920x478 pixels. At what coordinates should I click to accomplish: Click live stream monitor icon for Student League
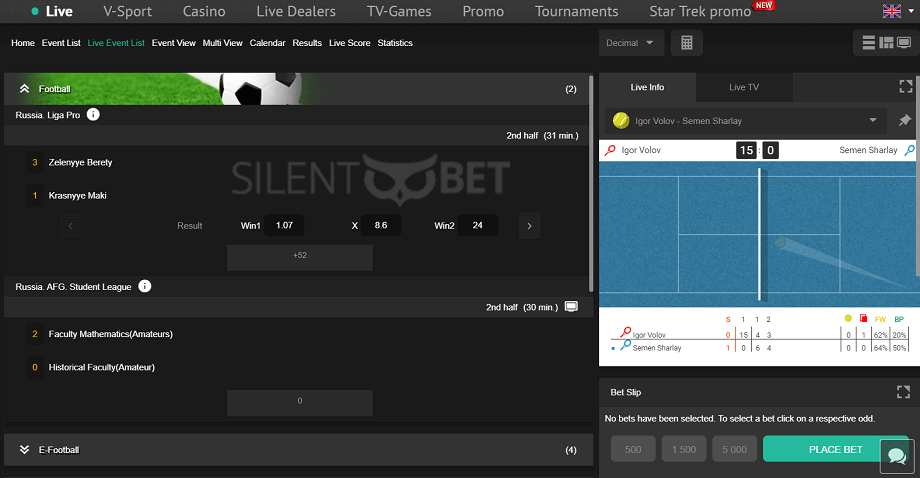(571, 307)
